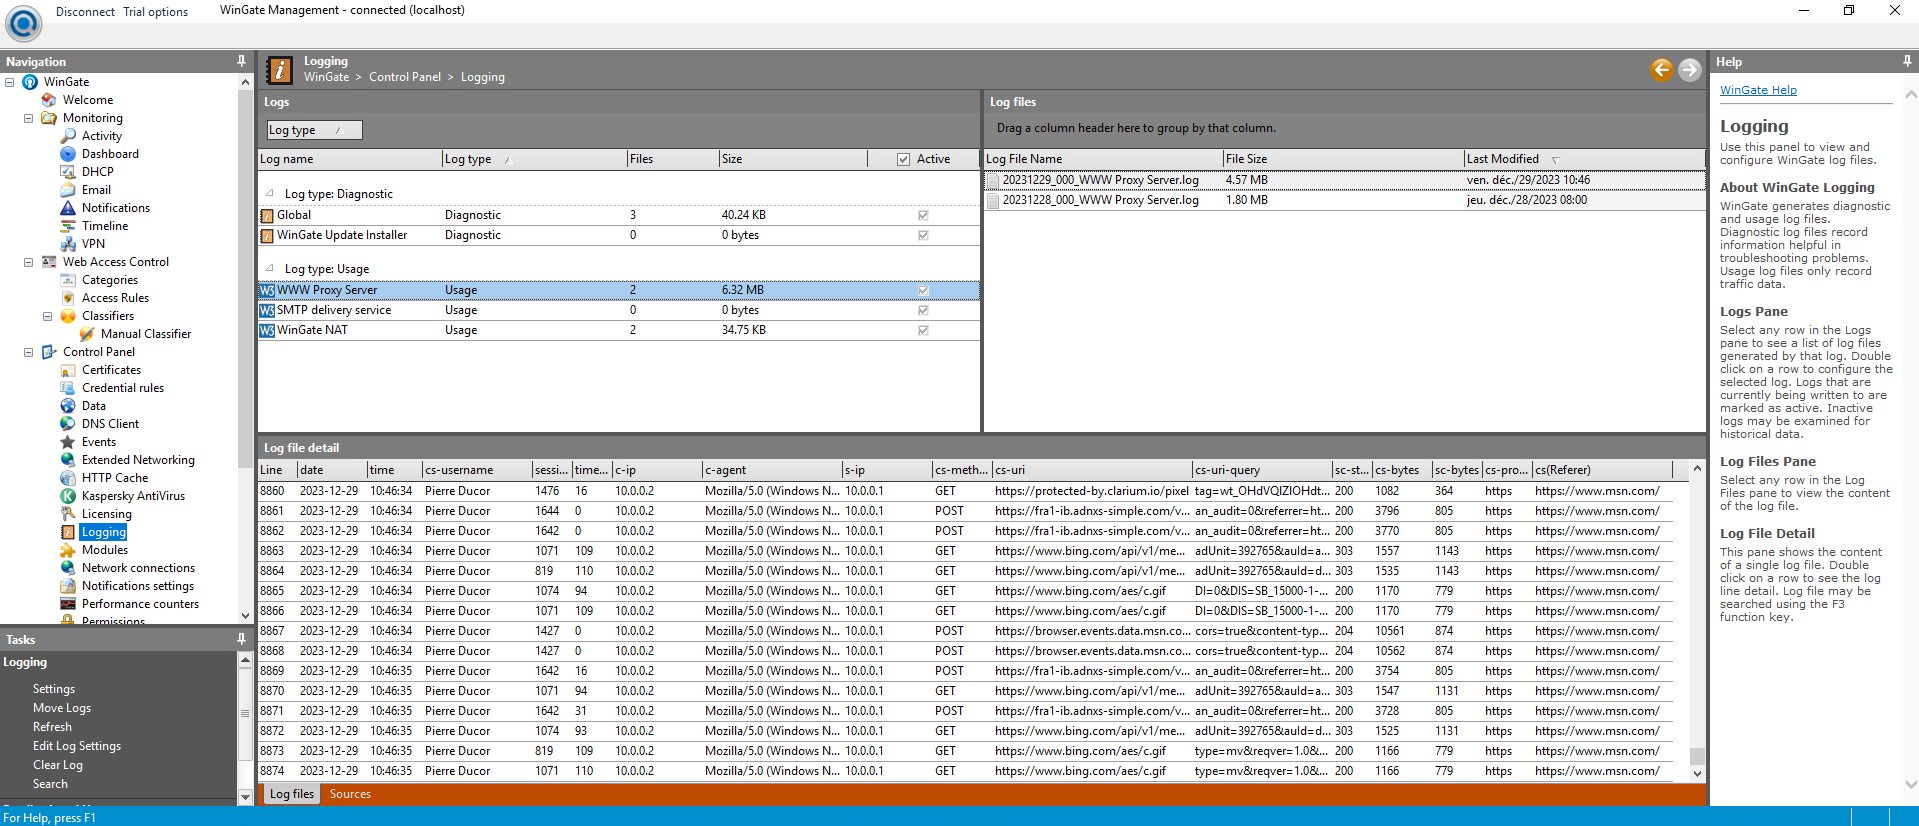Image resolution: width=1919 pixels, height=826 pixels.
Task: Collapse the Web Access Control tree node
Action: pyautogui.click(x=28, y=262)
